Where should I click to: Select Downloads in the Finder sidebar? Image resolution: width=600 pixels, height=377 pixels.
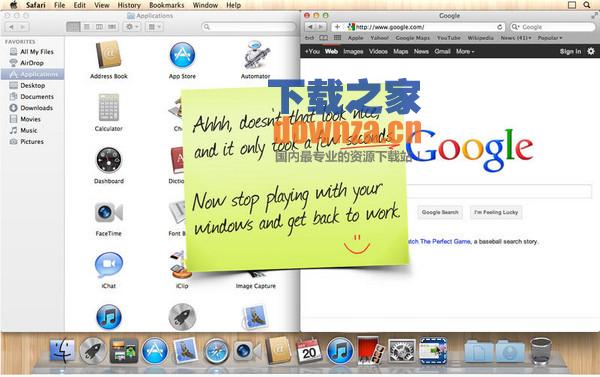(x=32, y=108)
